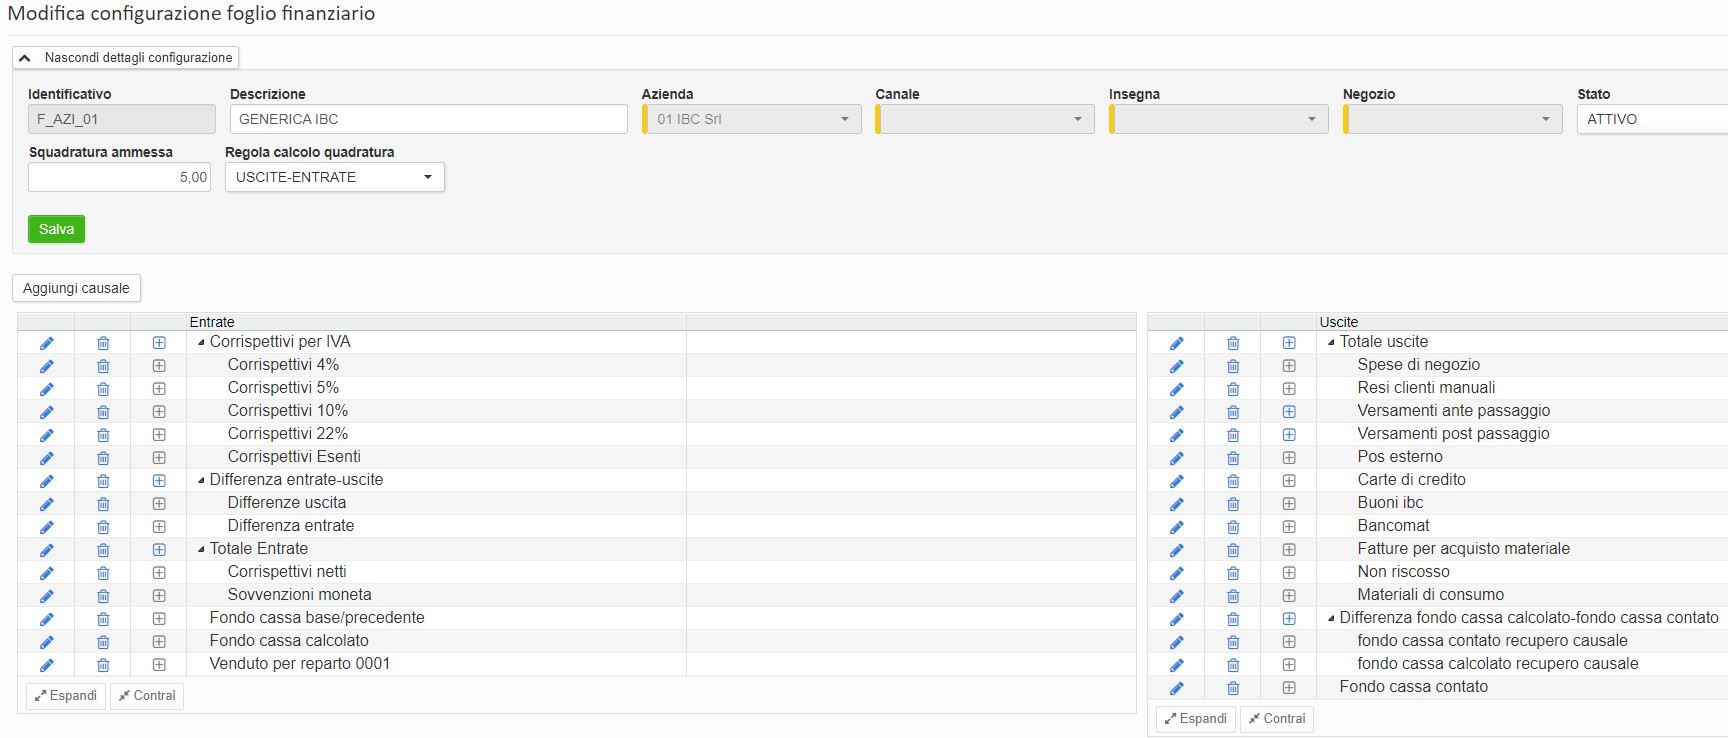Click the green Salva button
The width and height of the screenshot is (1728, 738).
tap(56, 229)
